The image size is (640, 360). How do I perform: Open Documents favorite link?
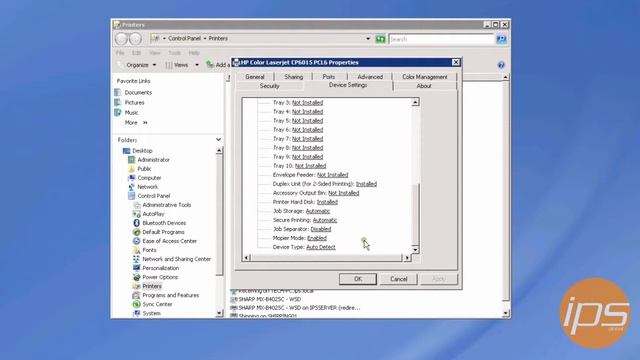(x=138, y=93)
